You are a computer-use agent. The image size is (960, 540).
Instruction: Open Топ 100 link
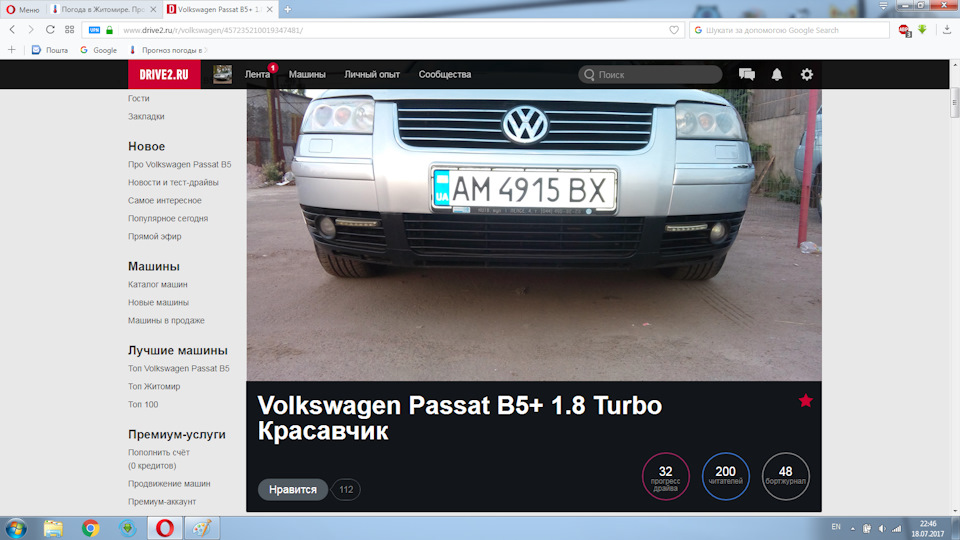[x=143, y=404]
